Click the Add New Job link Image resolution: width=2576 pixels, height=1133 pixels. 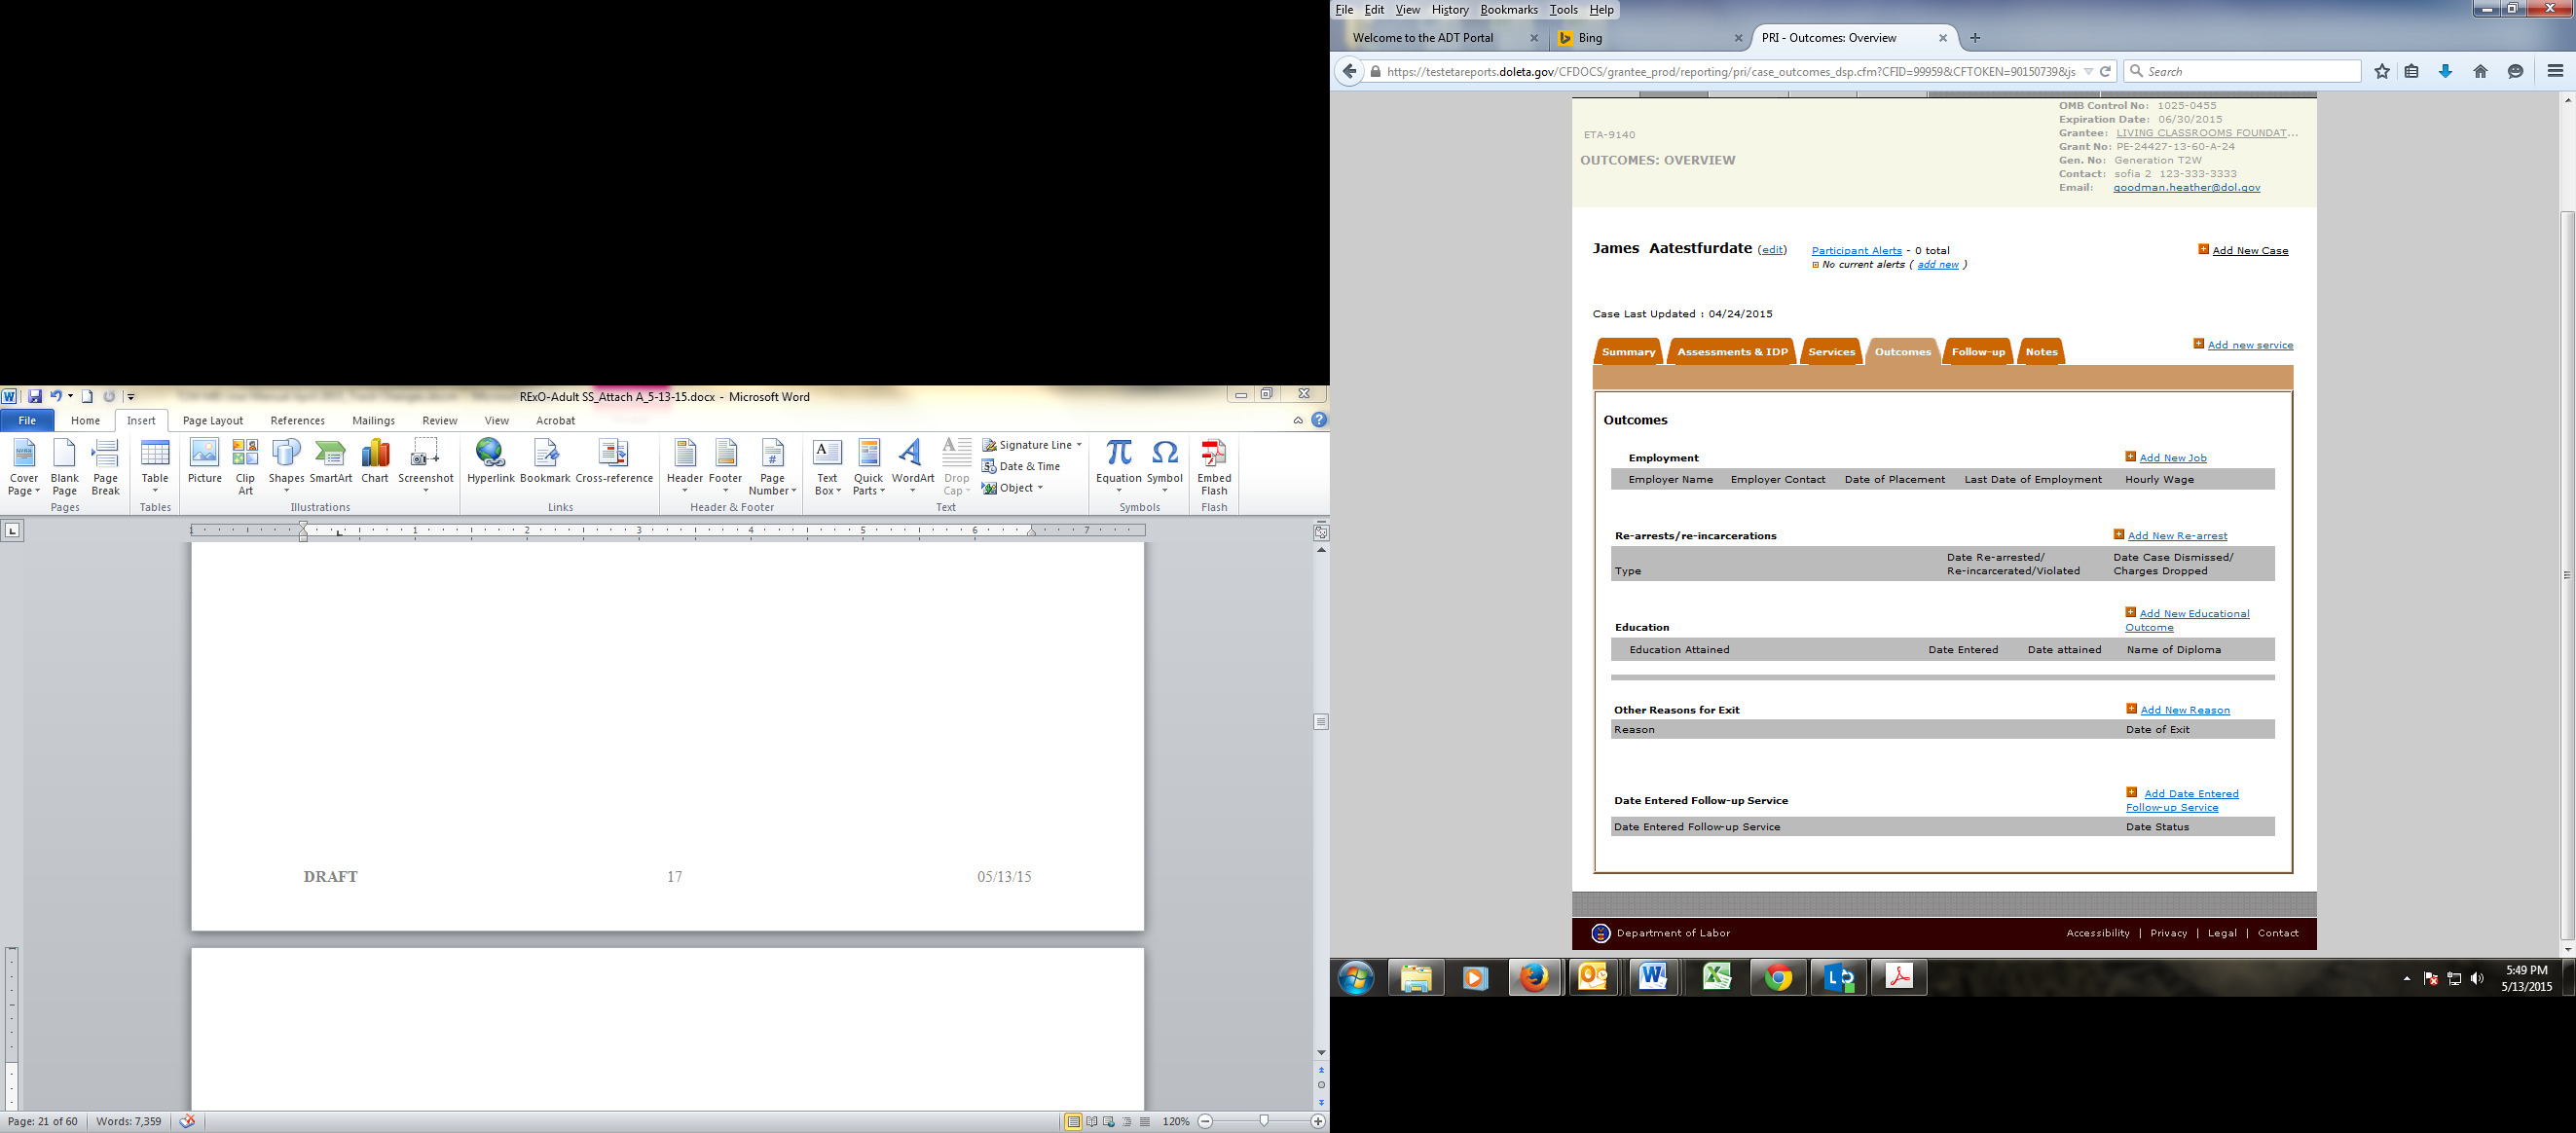(x=2172, y=458)
